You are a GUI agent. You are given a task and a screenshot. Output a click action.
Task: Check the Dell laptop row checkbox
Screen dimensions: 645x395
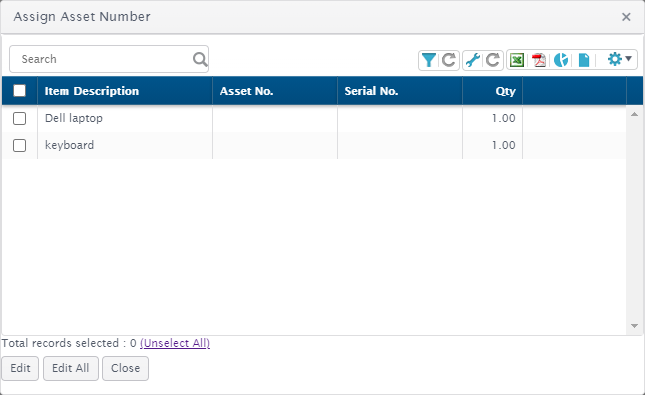[19, 118]
